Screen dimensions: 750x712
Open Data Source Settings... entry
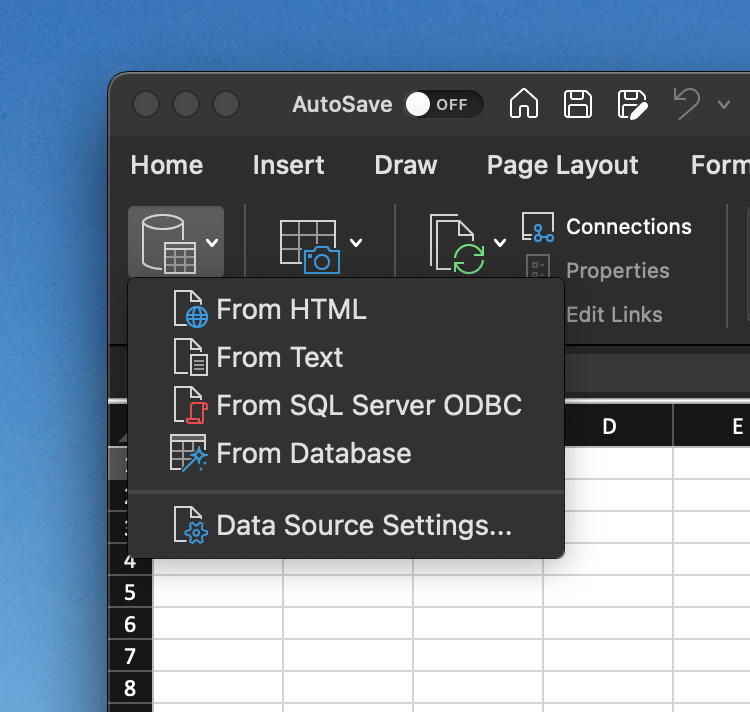pos(346,526)
